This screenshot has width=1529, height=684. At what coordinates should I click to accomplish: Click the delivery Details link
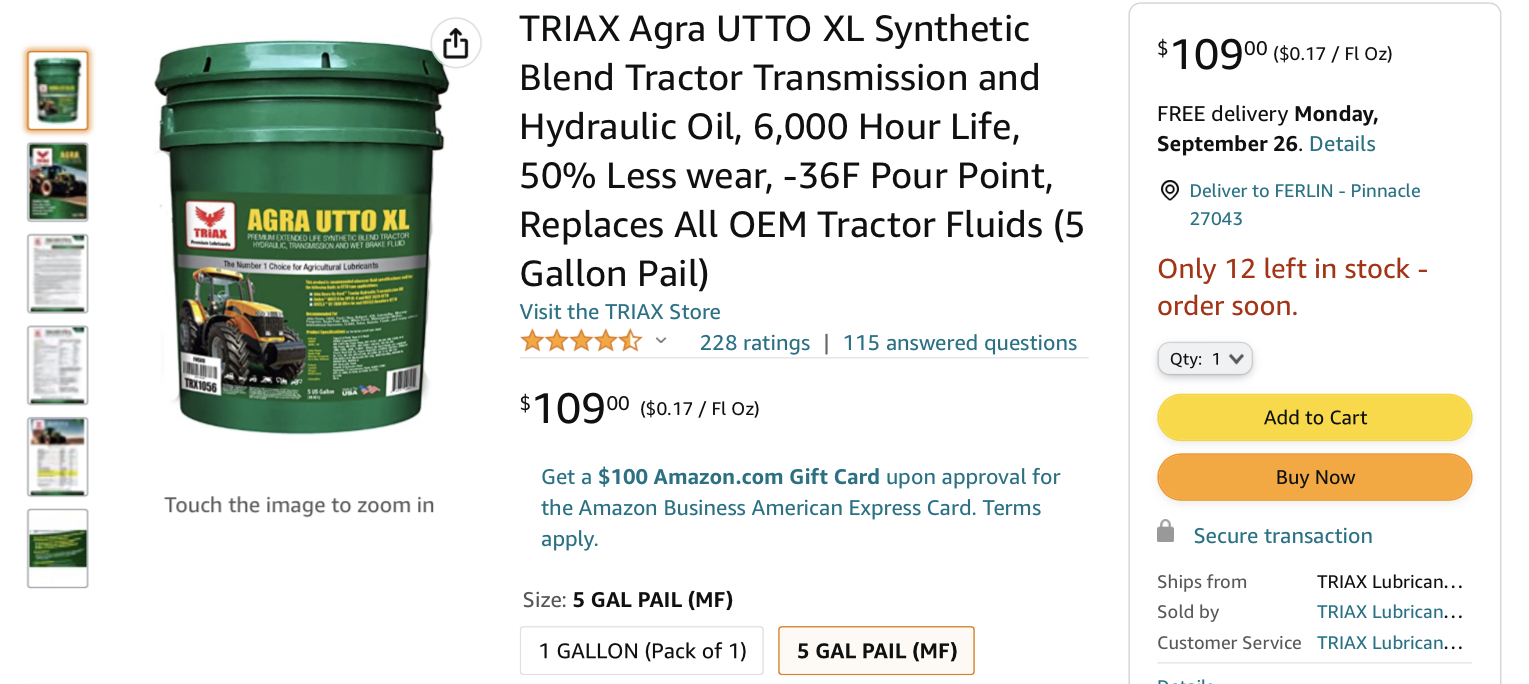click(1342, 144)
